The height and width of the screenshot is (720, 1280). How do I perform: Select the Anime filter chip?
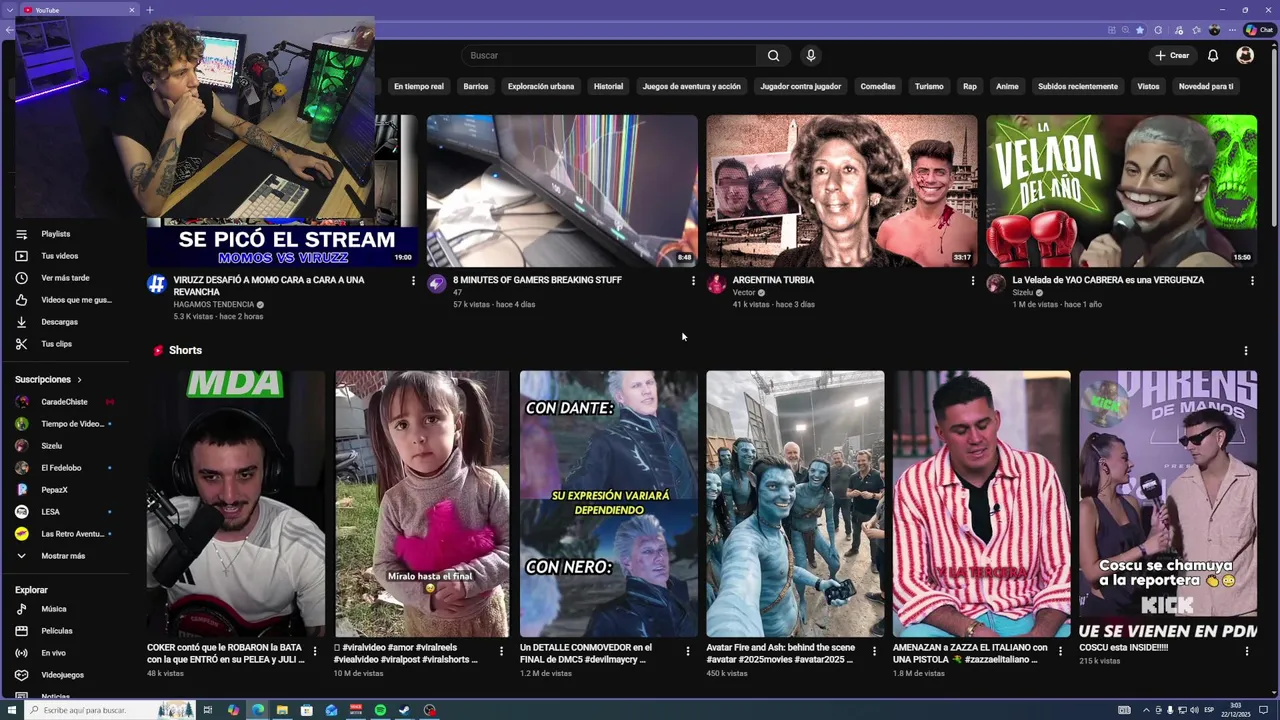click(x=1007, y=87)
